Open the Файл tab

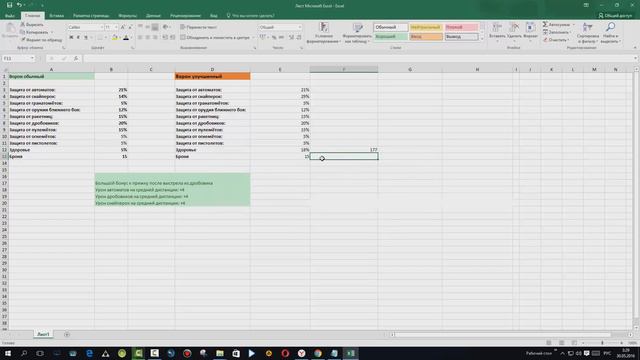(10, 16)
